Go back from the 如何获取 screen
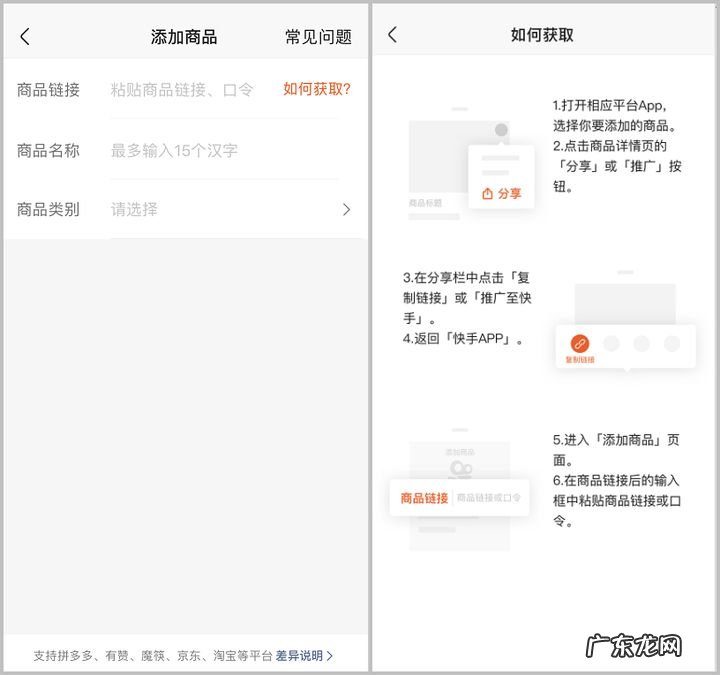Image resolution: width=720 pixels, height=675 pixels. 393,34
